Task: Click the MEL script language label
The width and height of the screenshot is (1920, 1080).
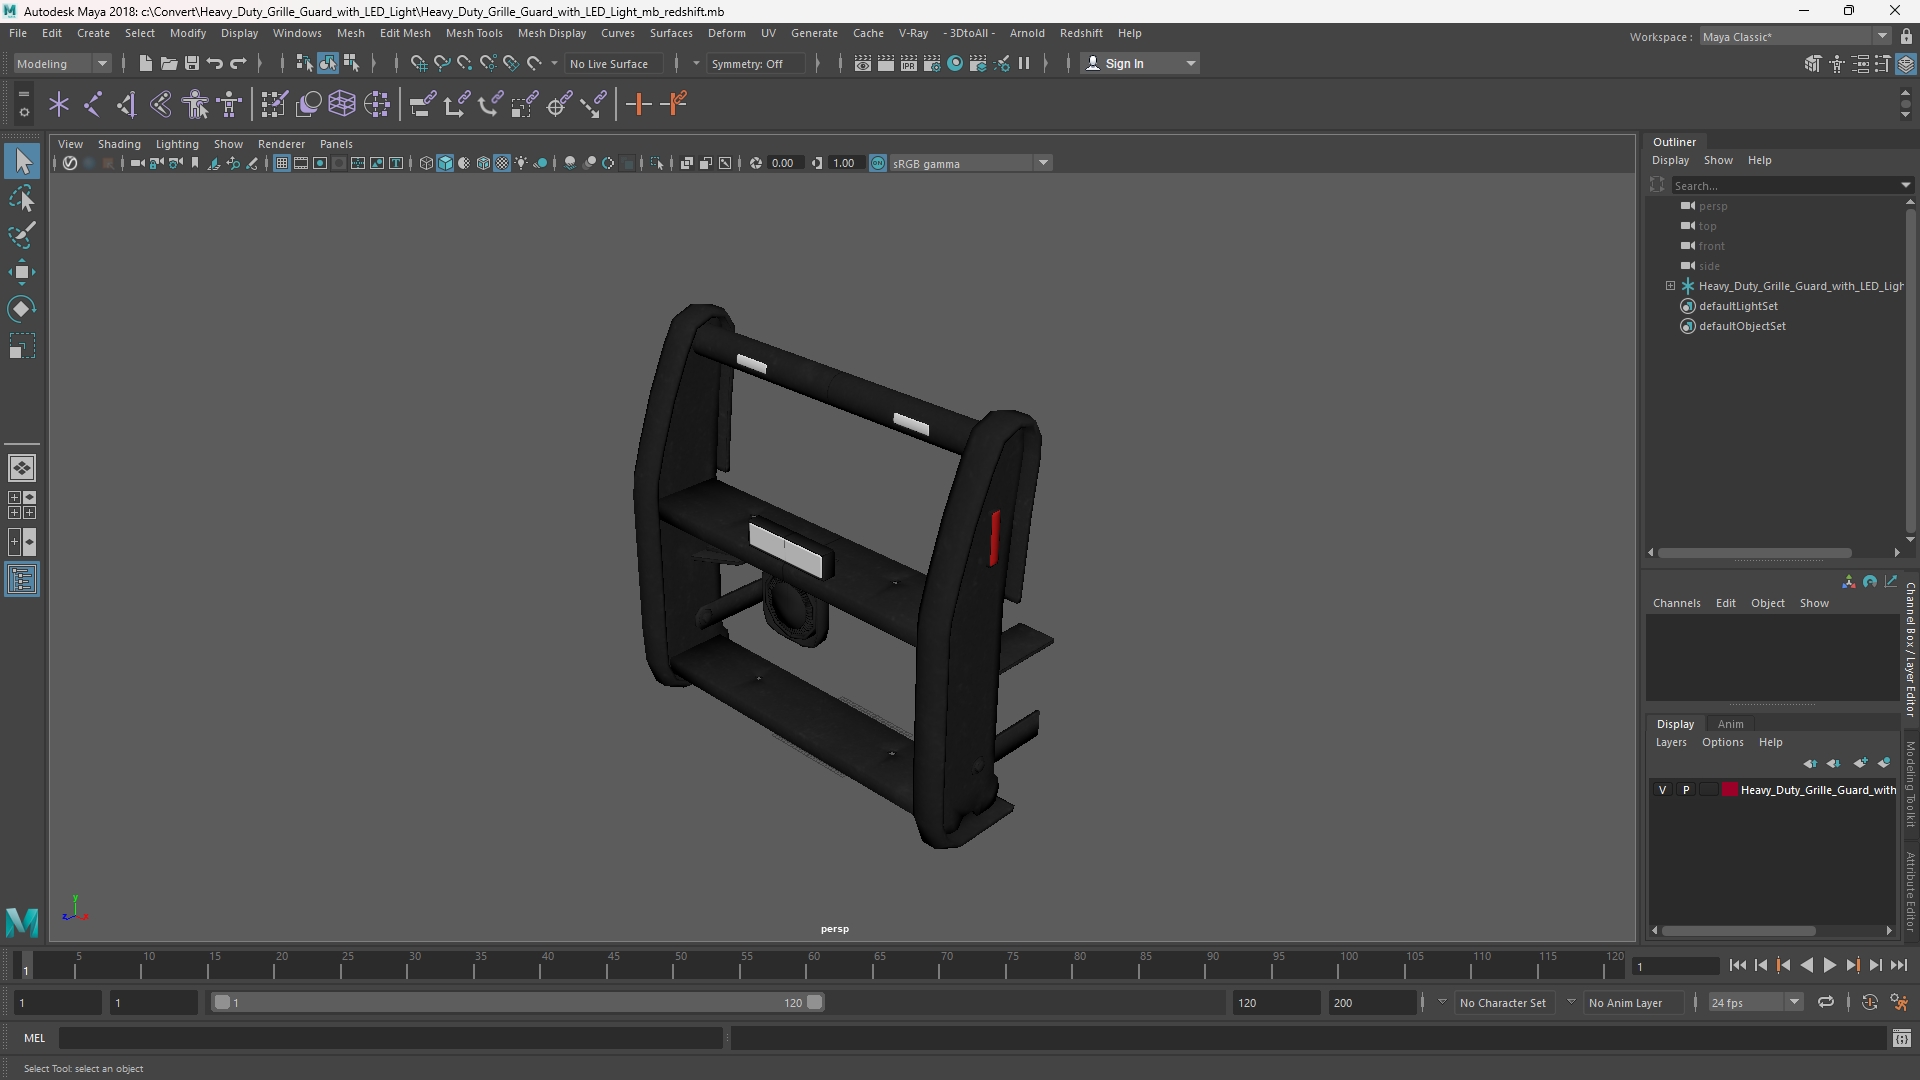Action: 35,1038
